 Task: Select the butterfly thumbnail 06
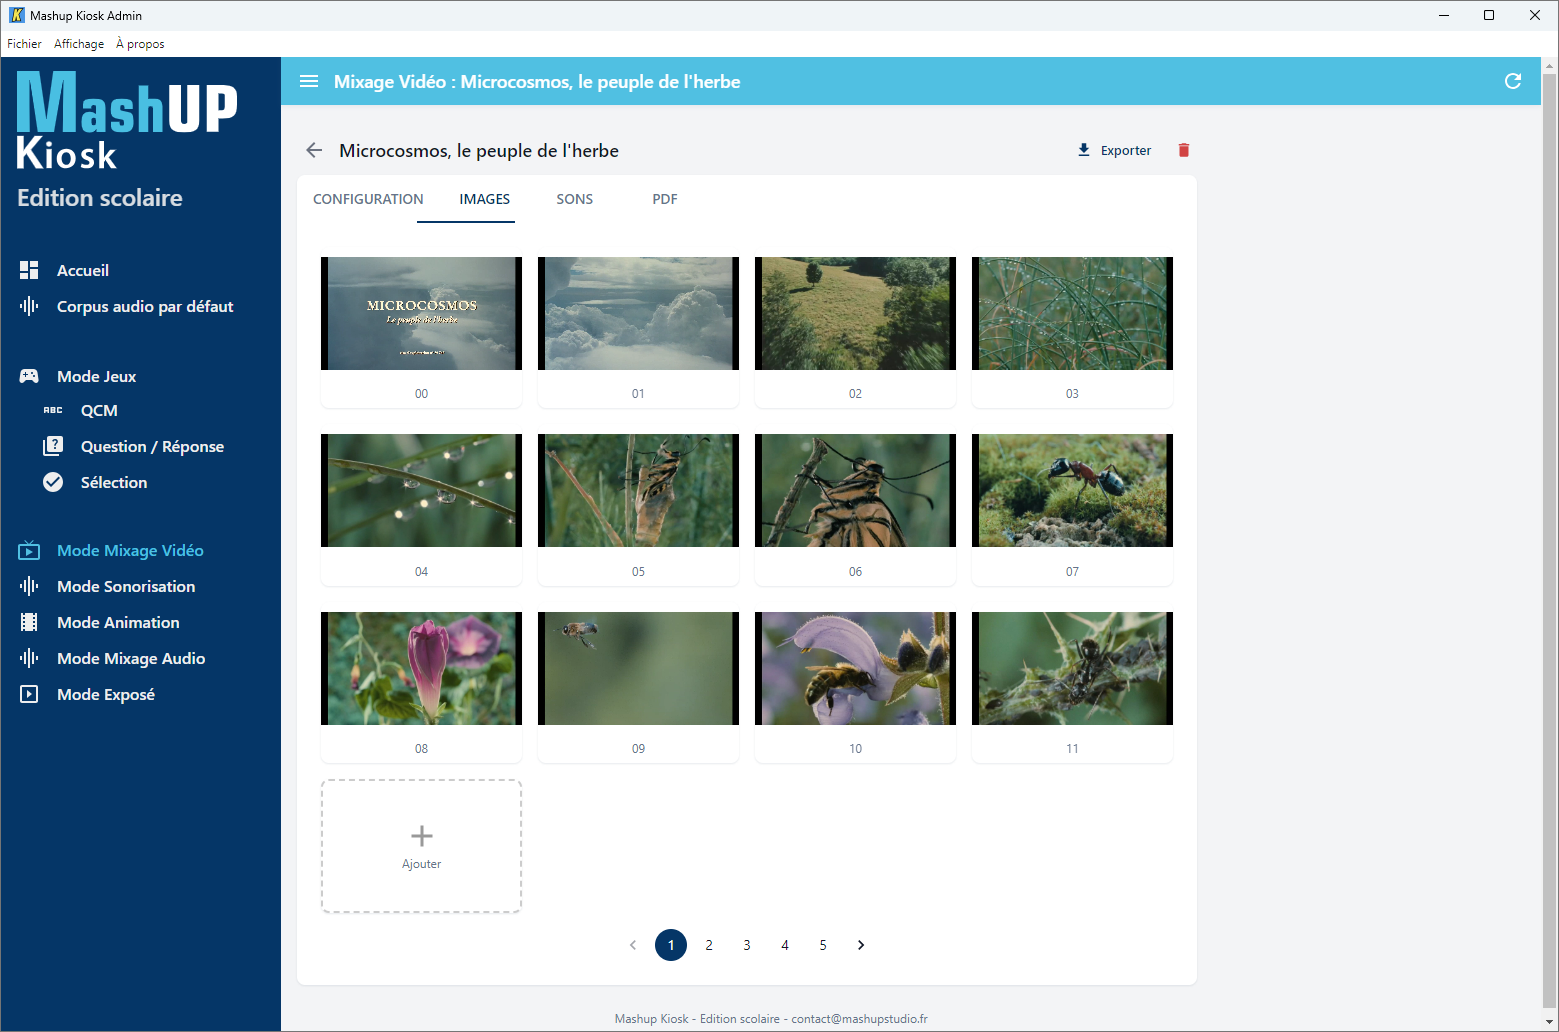click(x=855, y=490)
